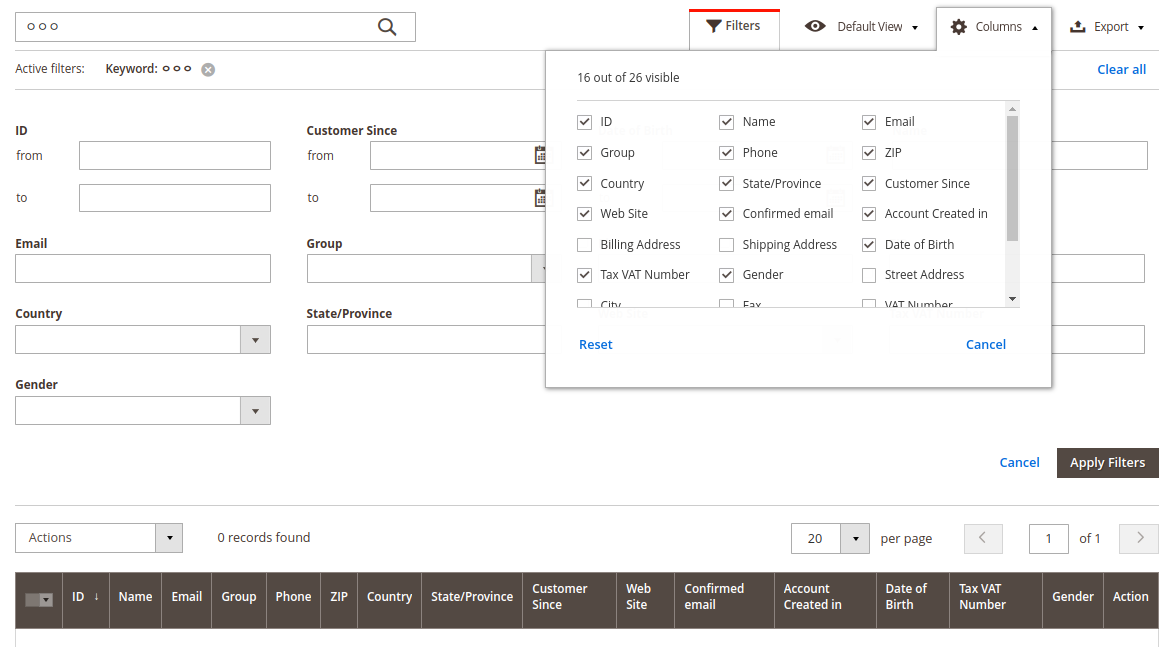Viewport: 1170px width, 647px height.
Task: Uncheck Account Created in column
Action: coord(869,214)
